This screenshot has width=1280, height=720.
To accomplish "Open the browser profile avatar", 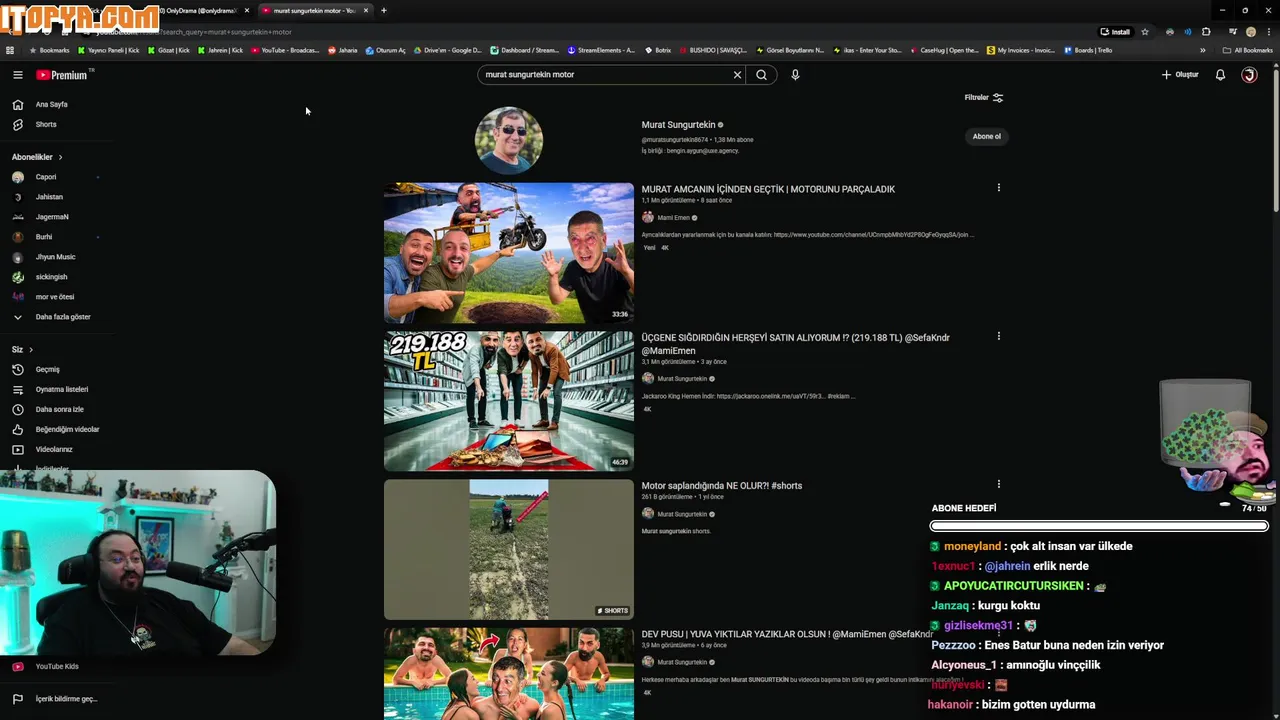I will coord(1251,32).
